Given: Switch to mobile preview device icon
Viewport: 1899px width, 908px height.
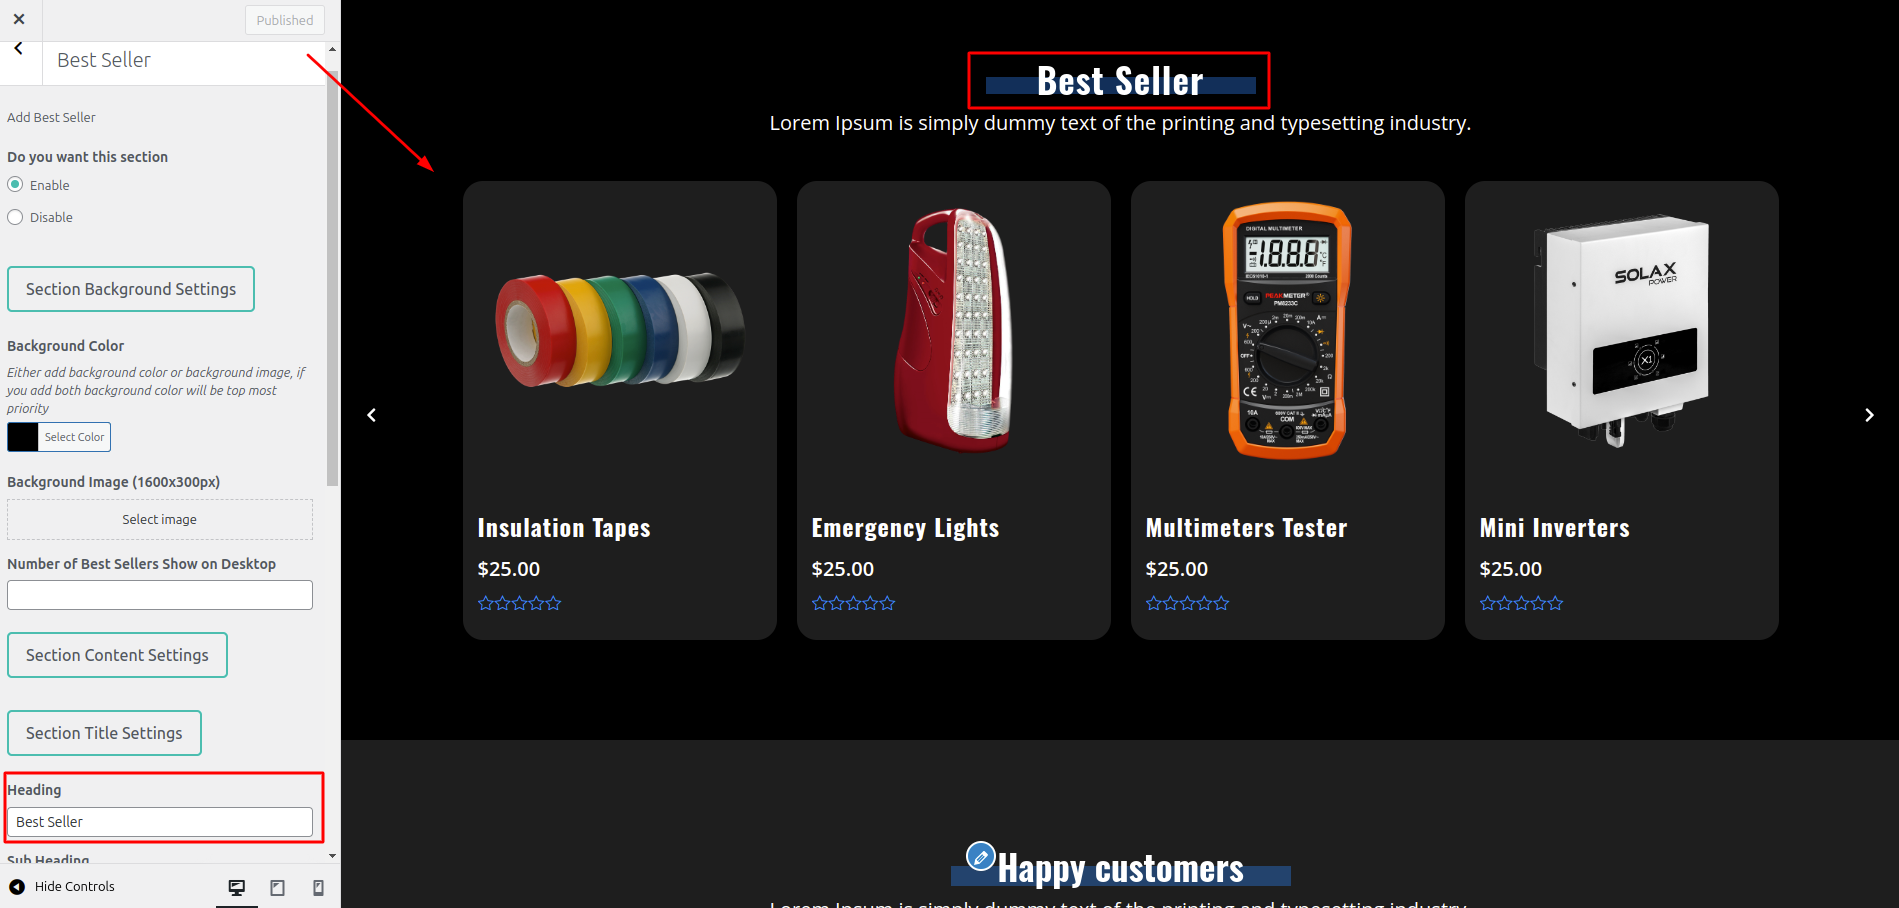Looking at the screenshot, I should tap(318, 887).
